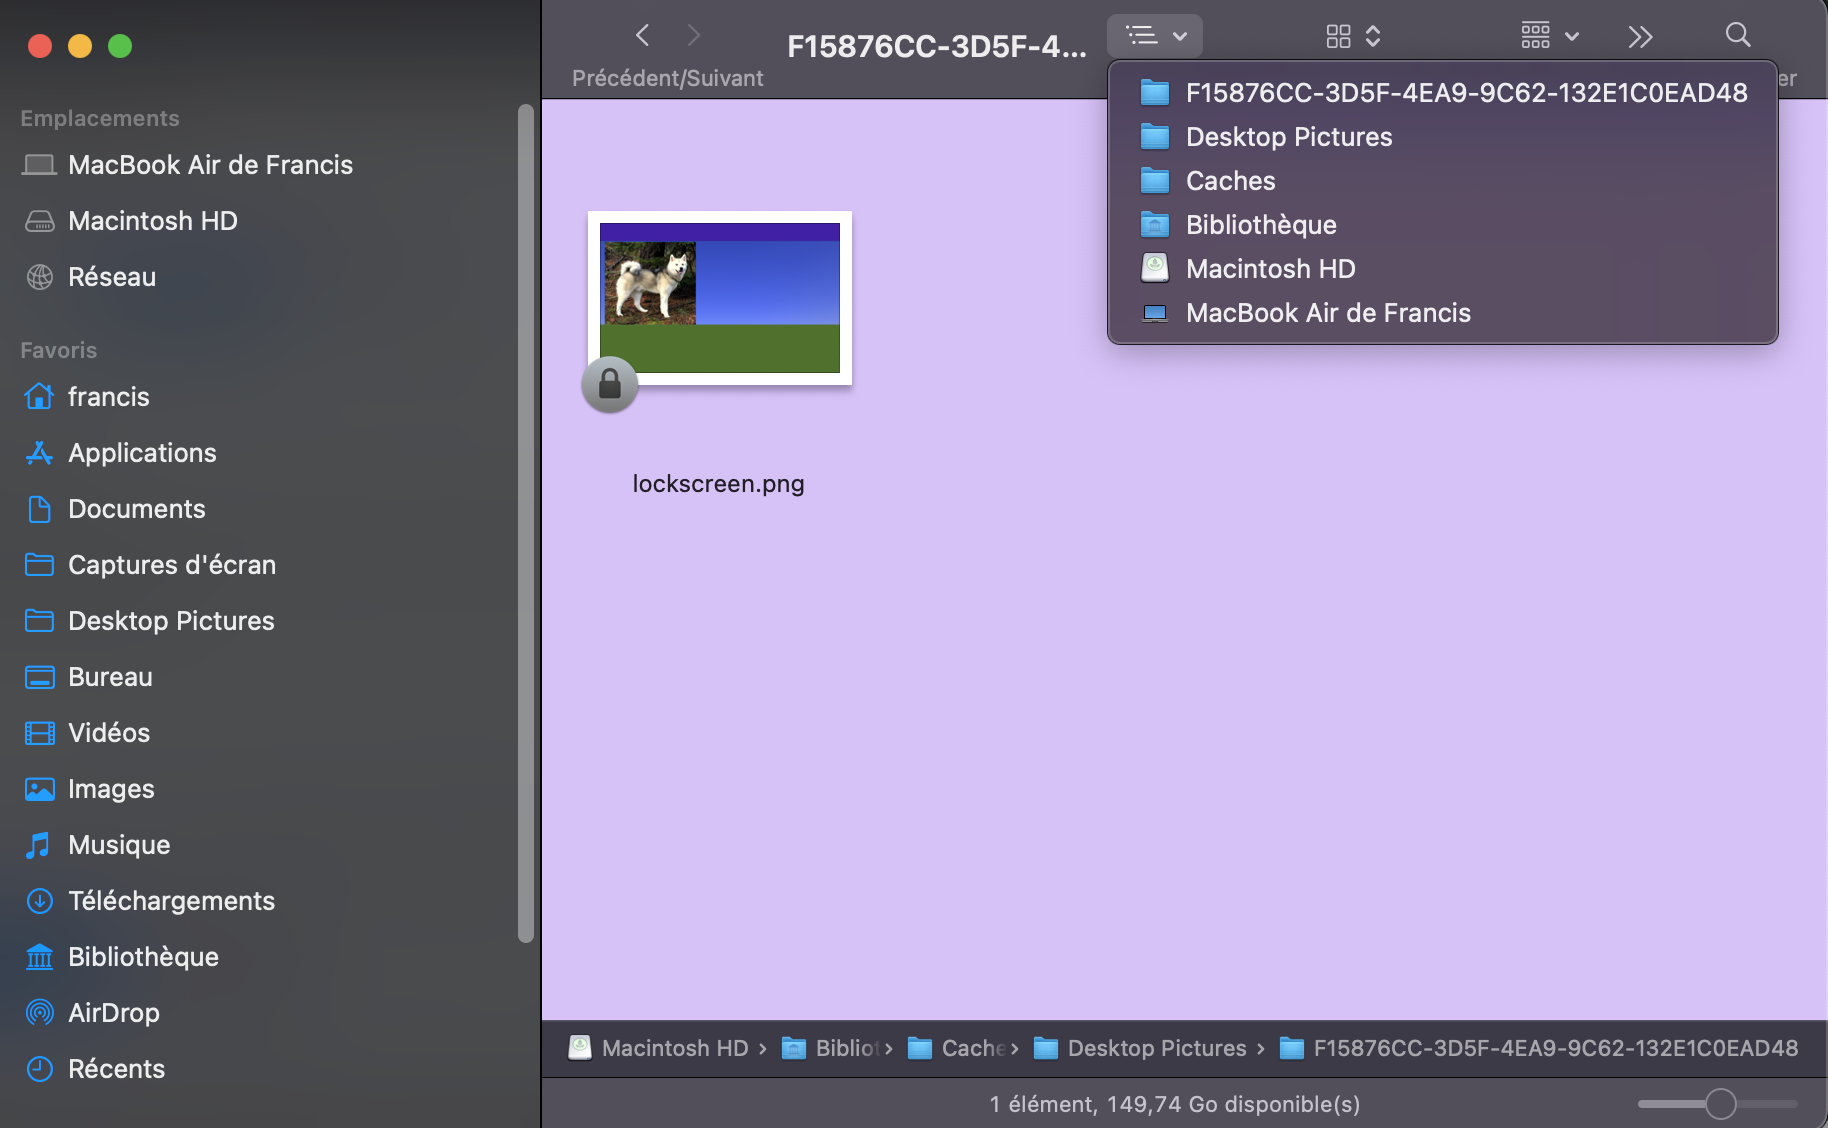Click the sidebar scrollbar
This screenshot has height=1128, width=1828.
(526, 523)
